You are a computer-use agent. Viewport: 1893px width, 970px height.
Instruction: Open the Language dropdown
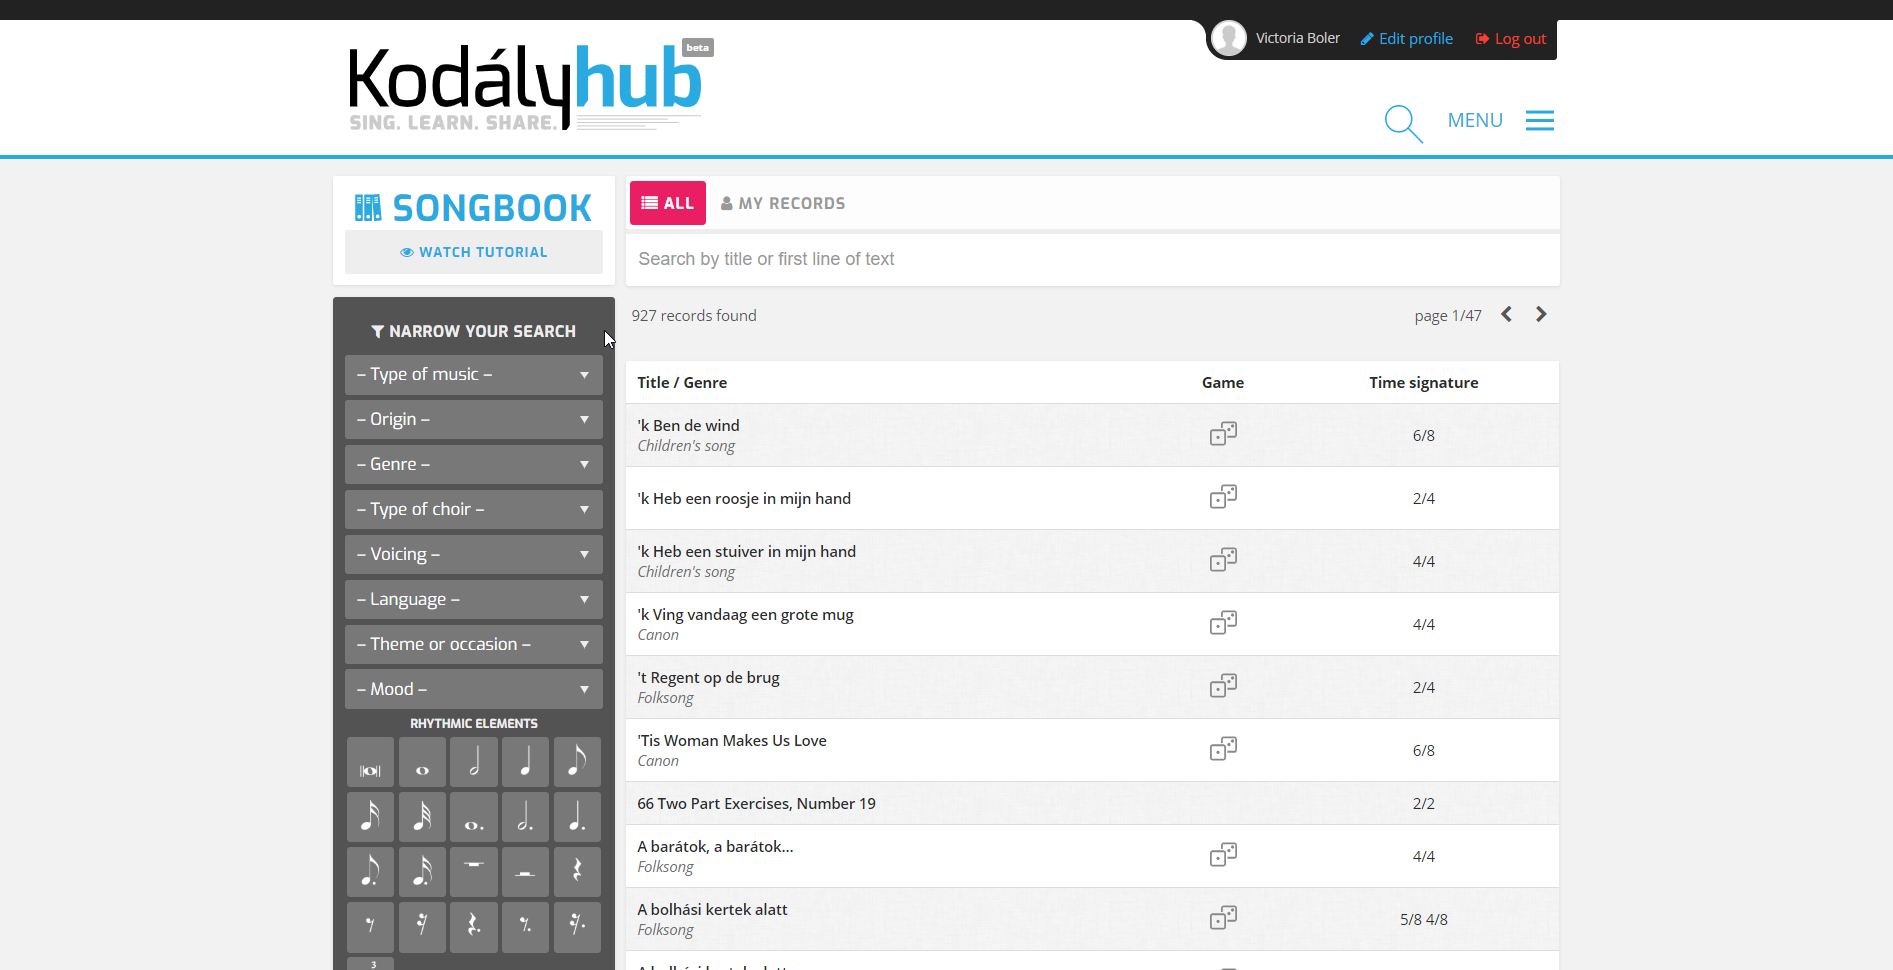click(x=474, y=600)
